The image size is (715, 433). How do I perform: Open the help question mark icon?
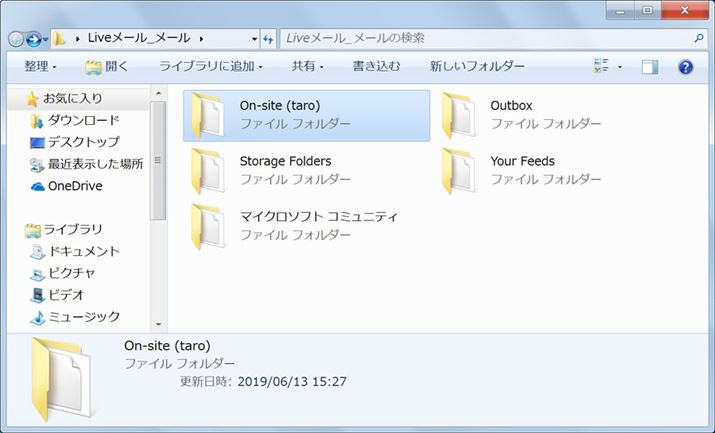pyautogui.click(x=685, y=67)
